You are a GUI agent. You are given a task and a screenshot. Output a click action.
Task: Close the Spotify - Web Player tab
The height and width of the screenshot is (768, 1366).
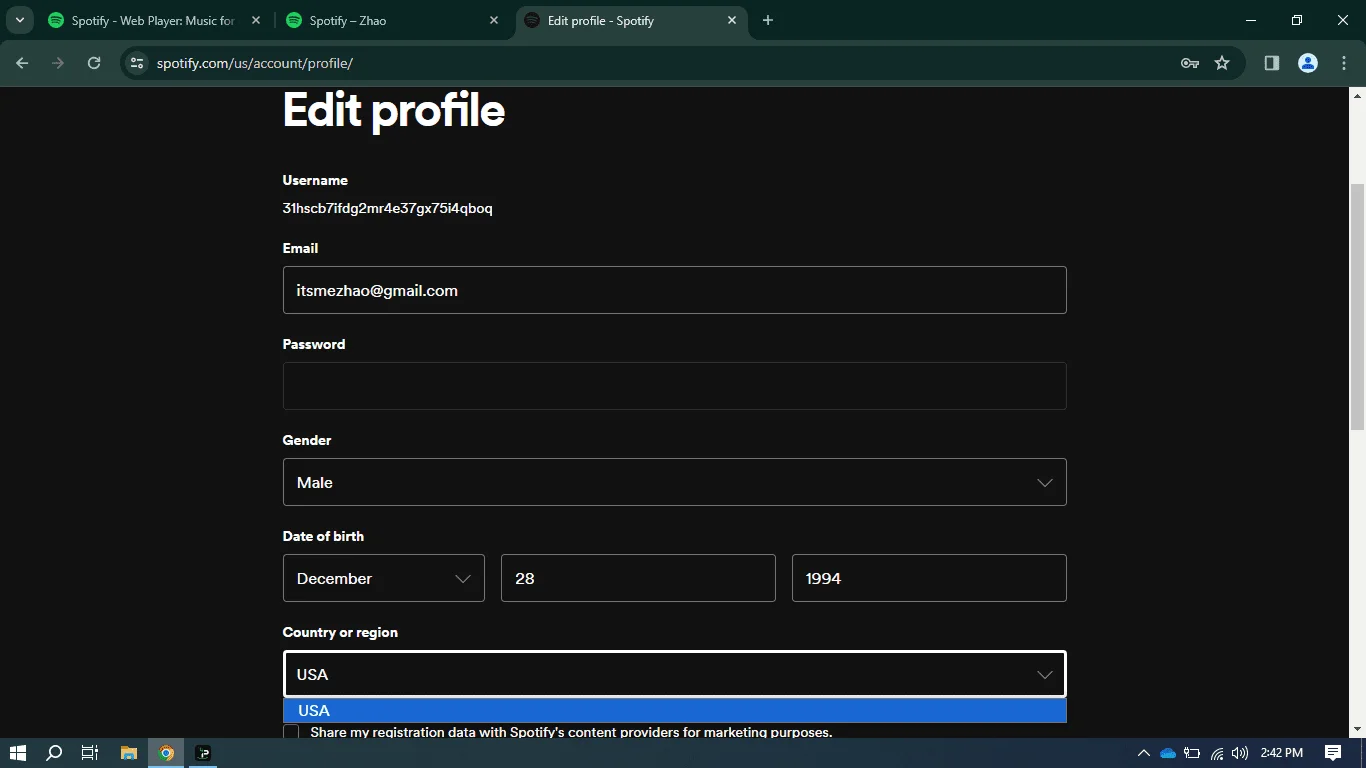[257, 20]
